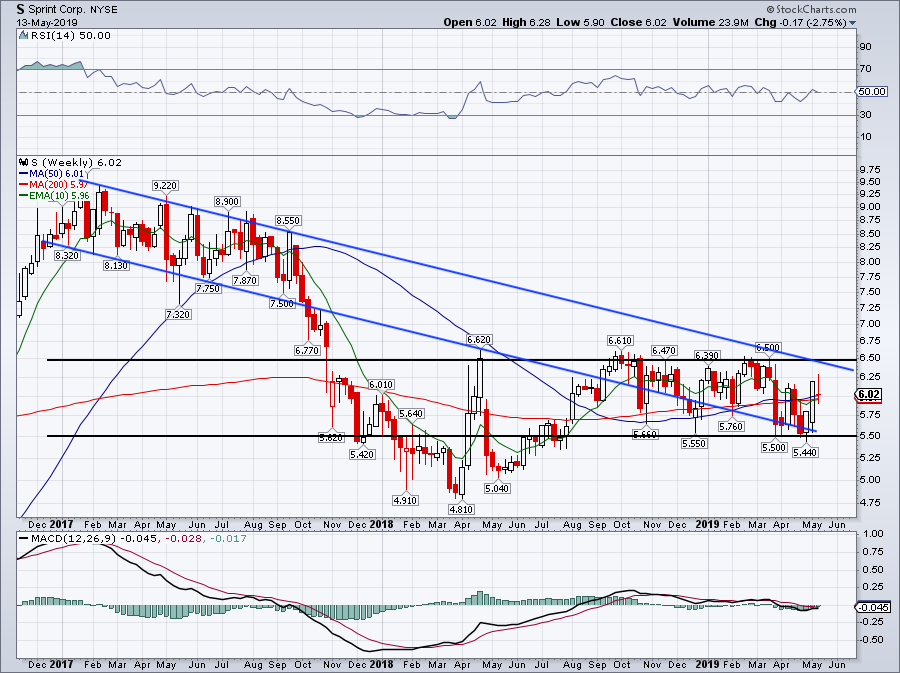Screen dimensions: 900x673
Task: Click the 5.440 low price label
Action: coord(805,453)
